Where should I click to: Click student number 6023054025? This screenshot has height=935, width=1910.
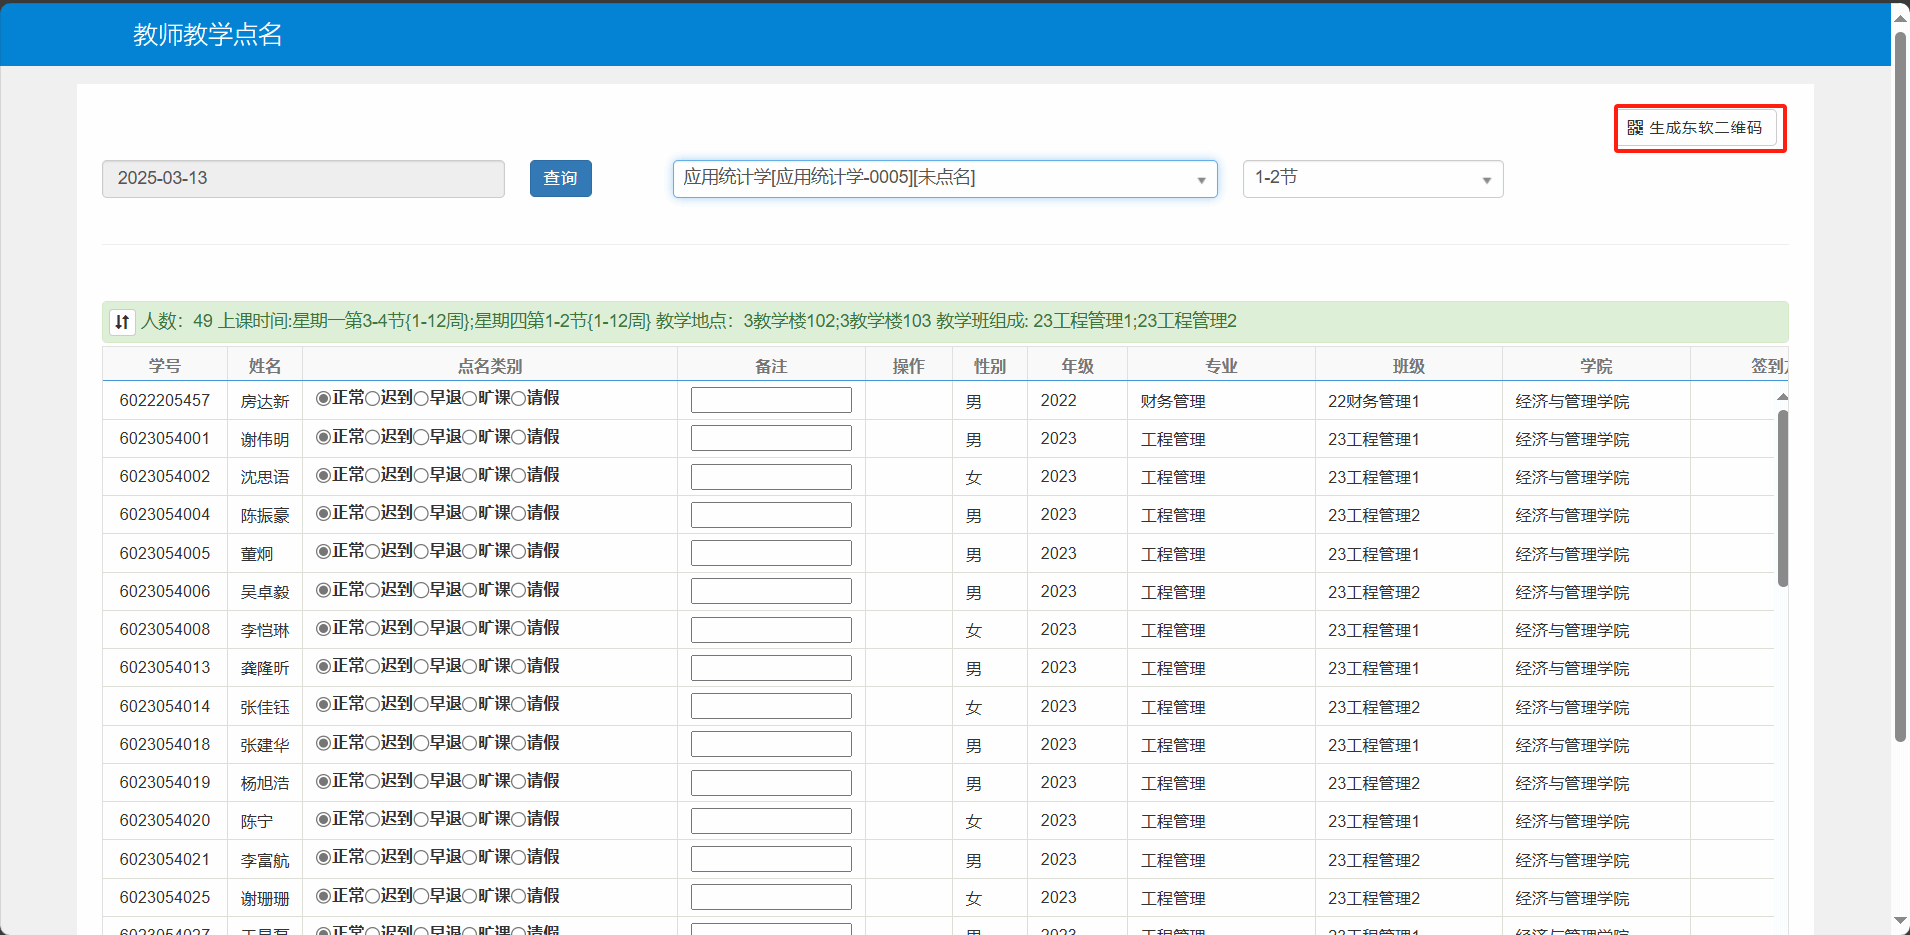(x=165, y=897)
